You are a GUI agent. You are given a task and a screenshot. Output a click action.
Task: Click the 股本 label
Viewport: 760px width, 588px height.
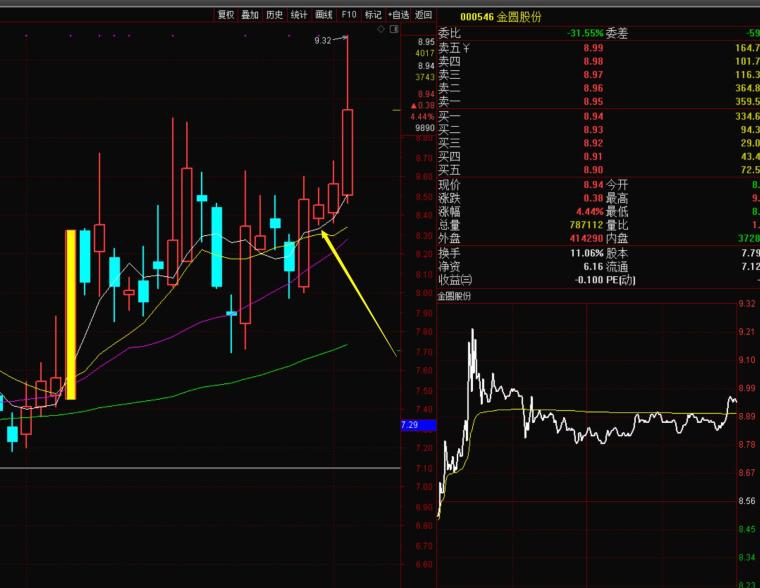click(617, 253)
